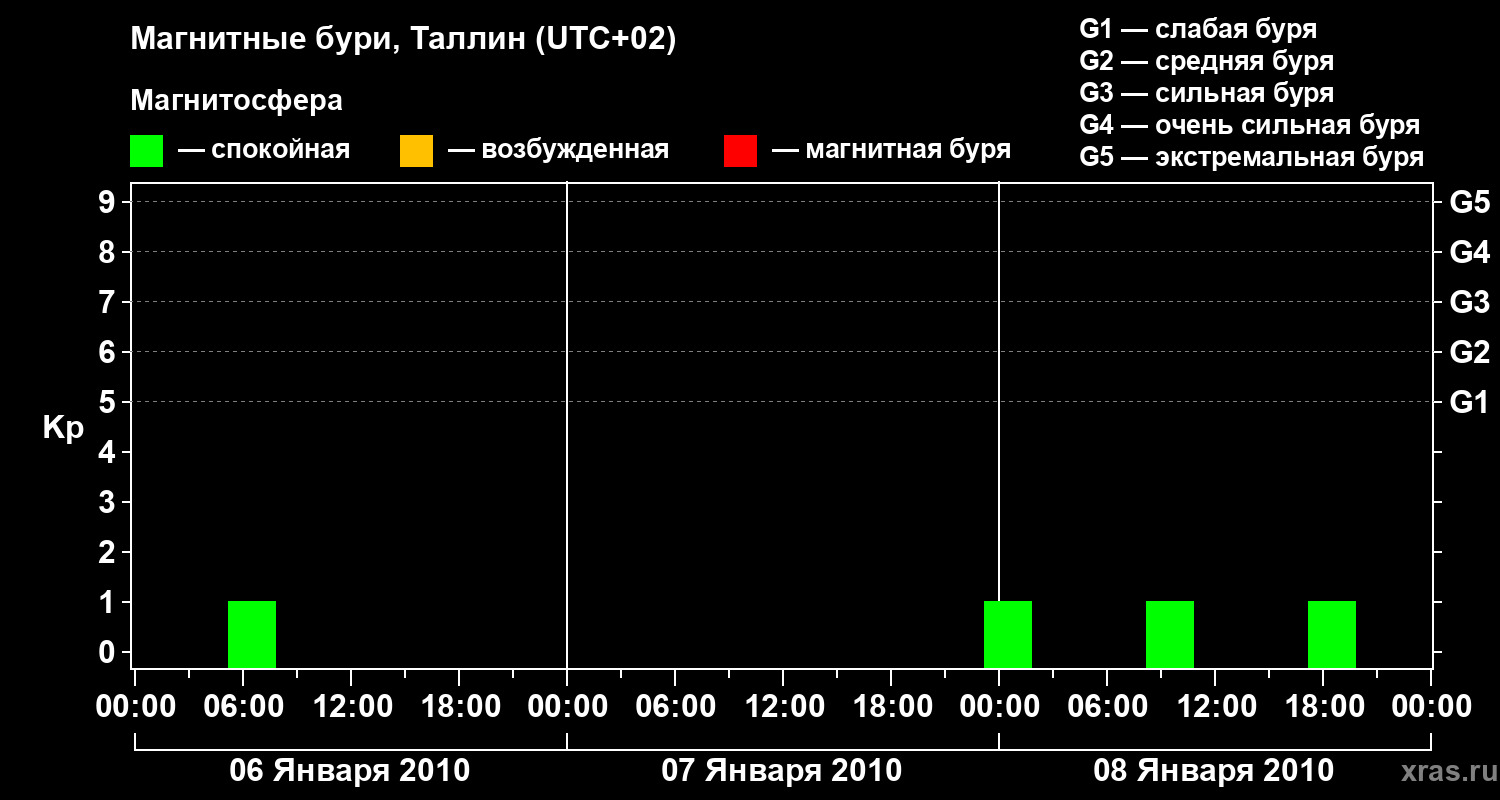Click the green calm magnetosphere legend swatch
This screenshot has width=1500, height=800.
[x=147, y=151]
